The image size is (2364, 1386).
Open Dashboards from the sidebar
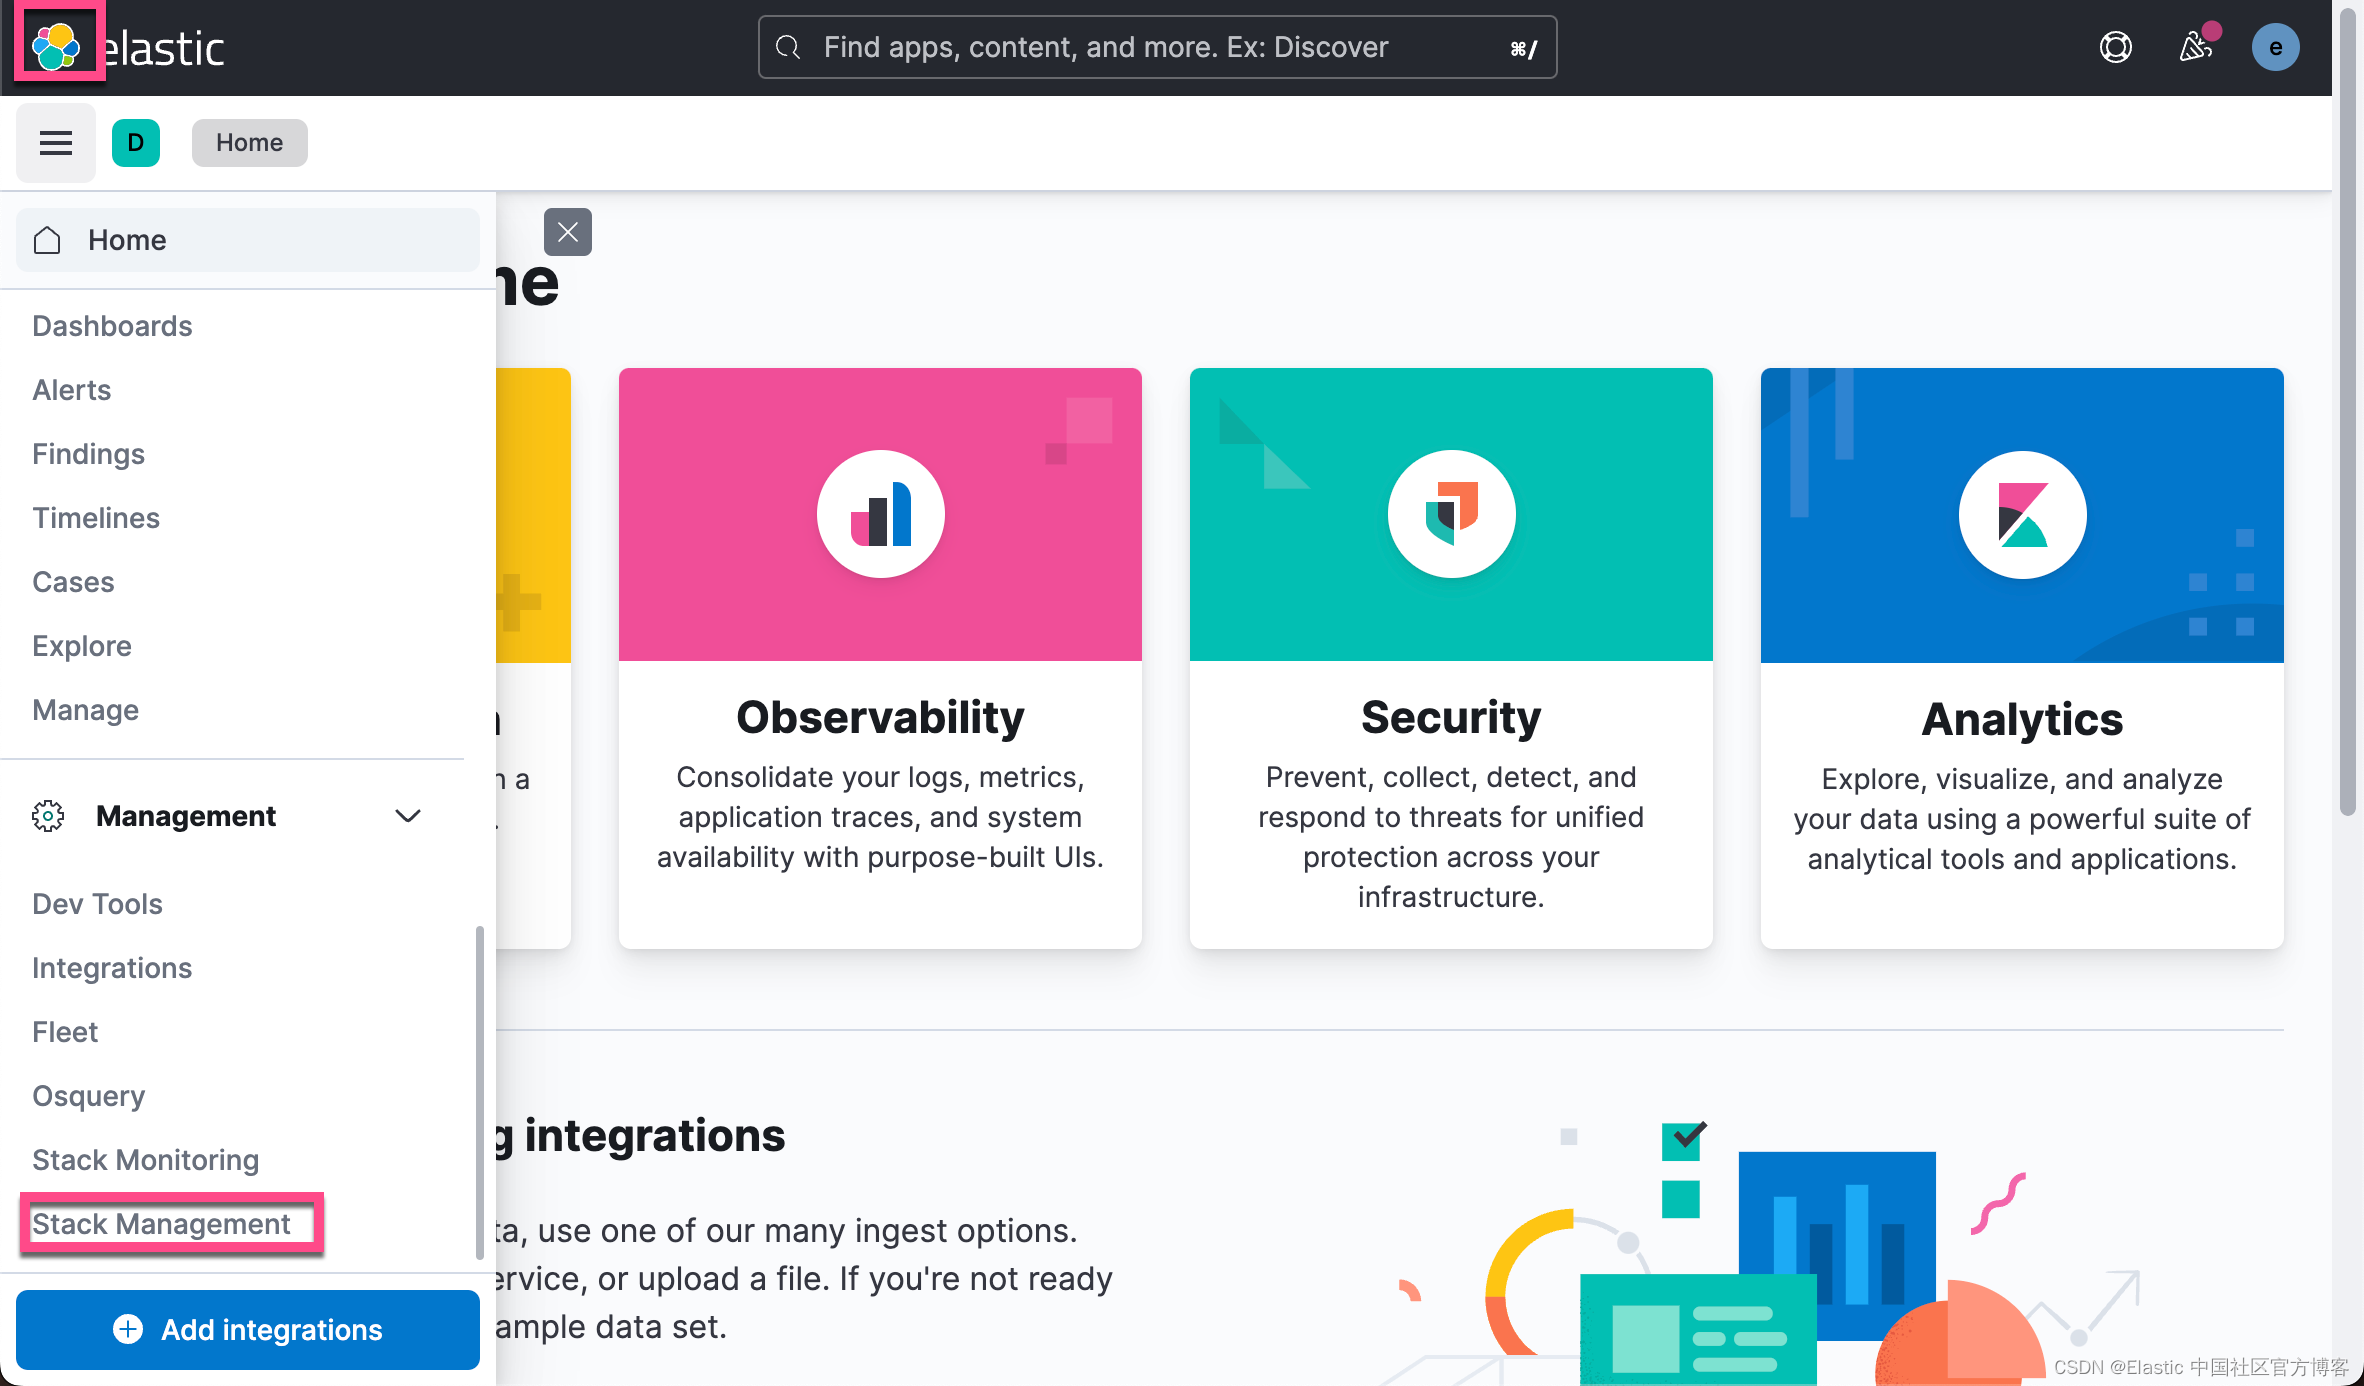112,325
